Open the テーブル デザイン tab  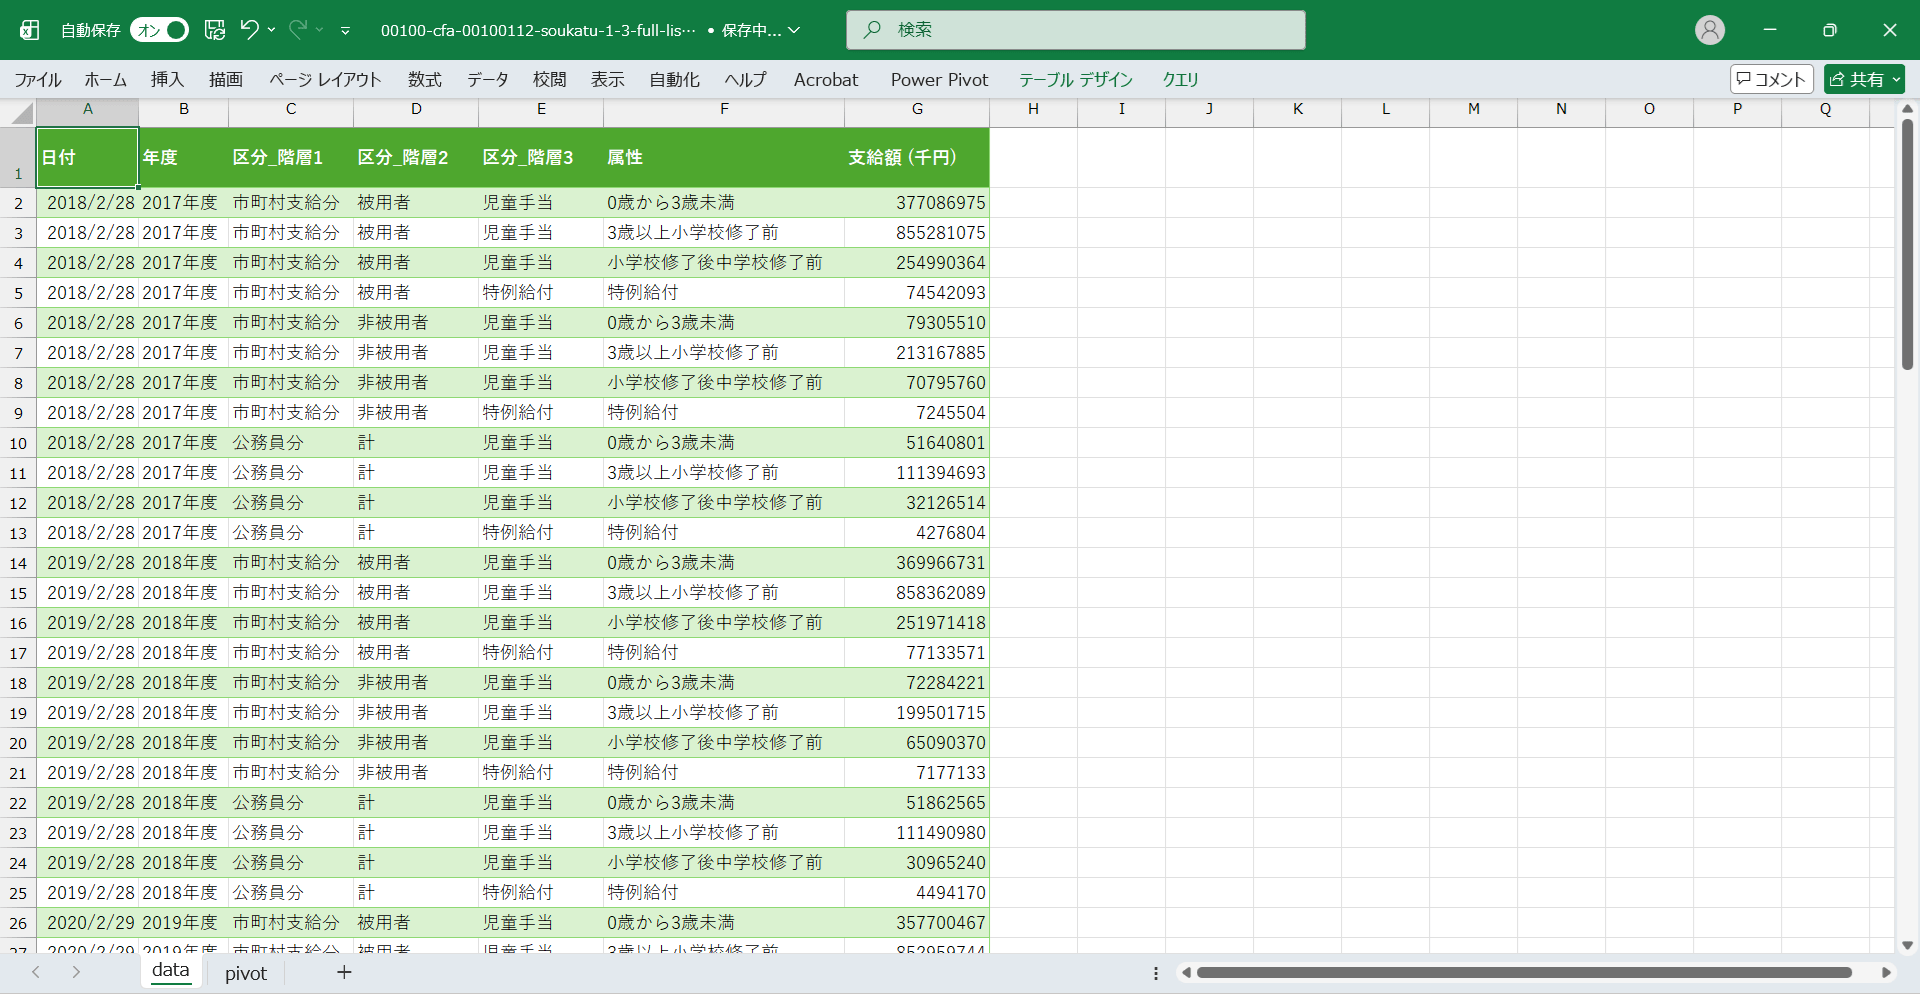[x=1075, y=80]
